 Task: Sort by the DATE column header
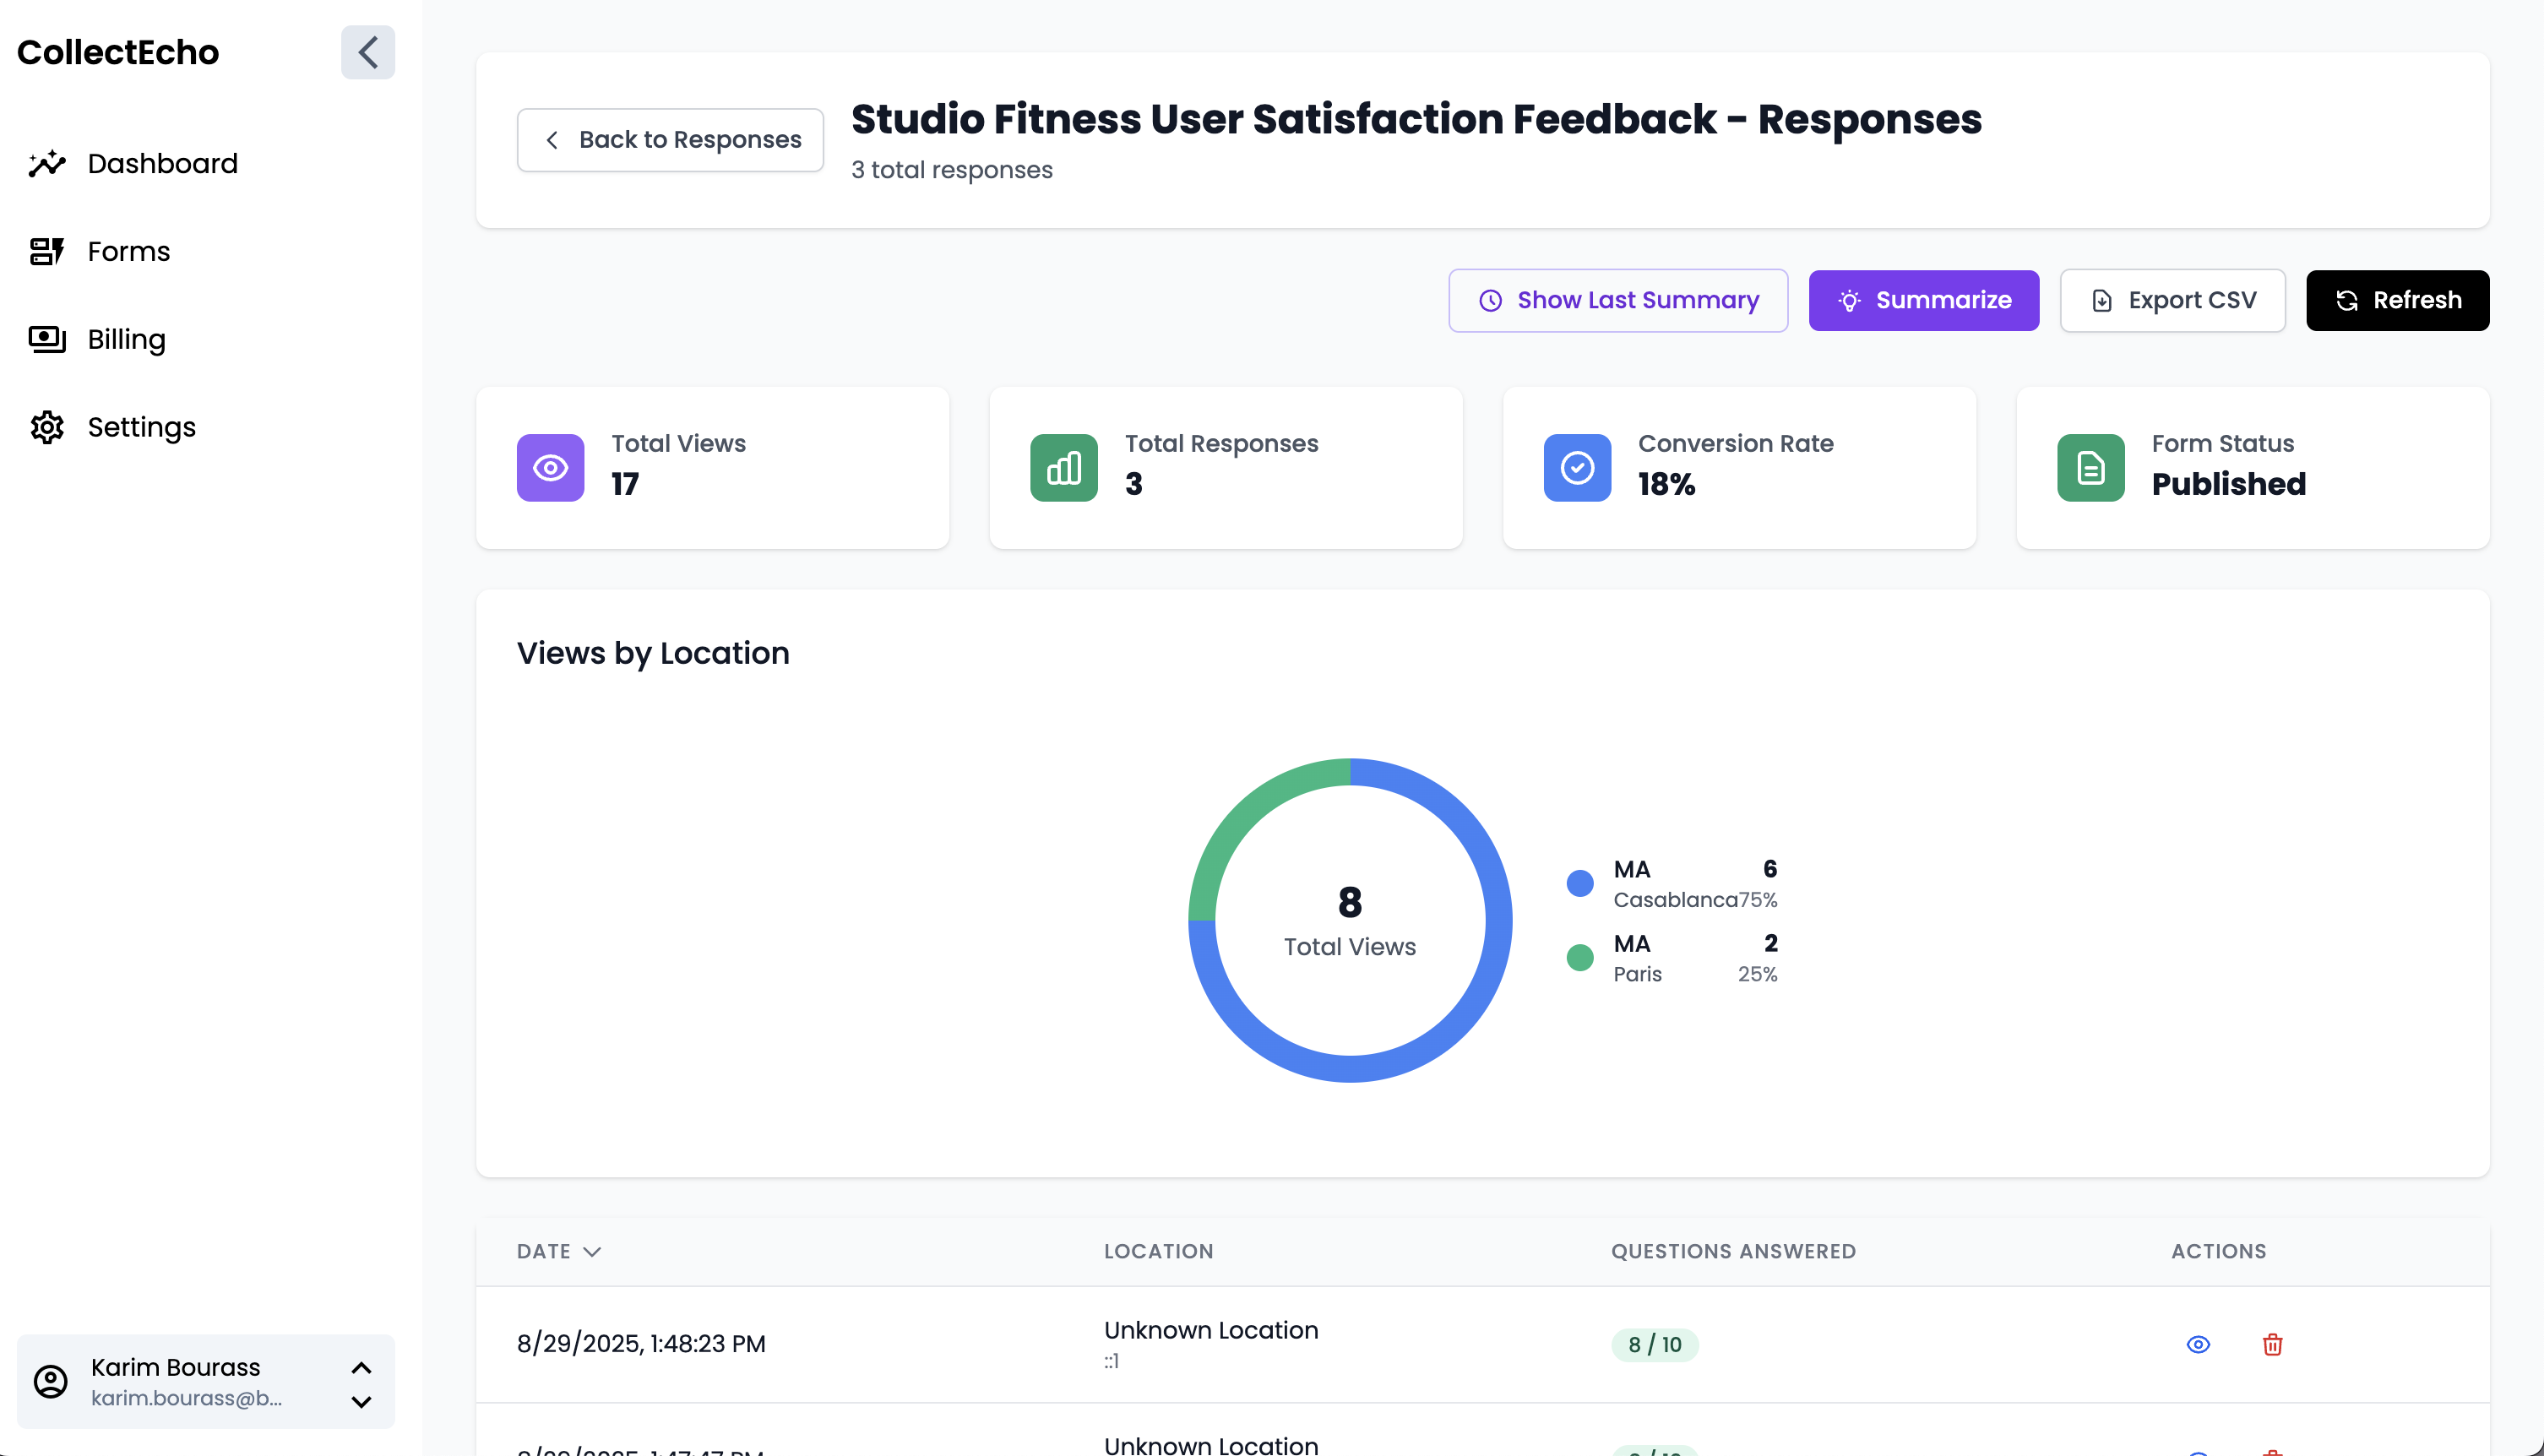point(559,1251)
